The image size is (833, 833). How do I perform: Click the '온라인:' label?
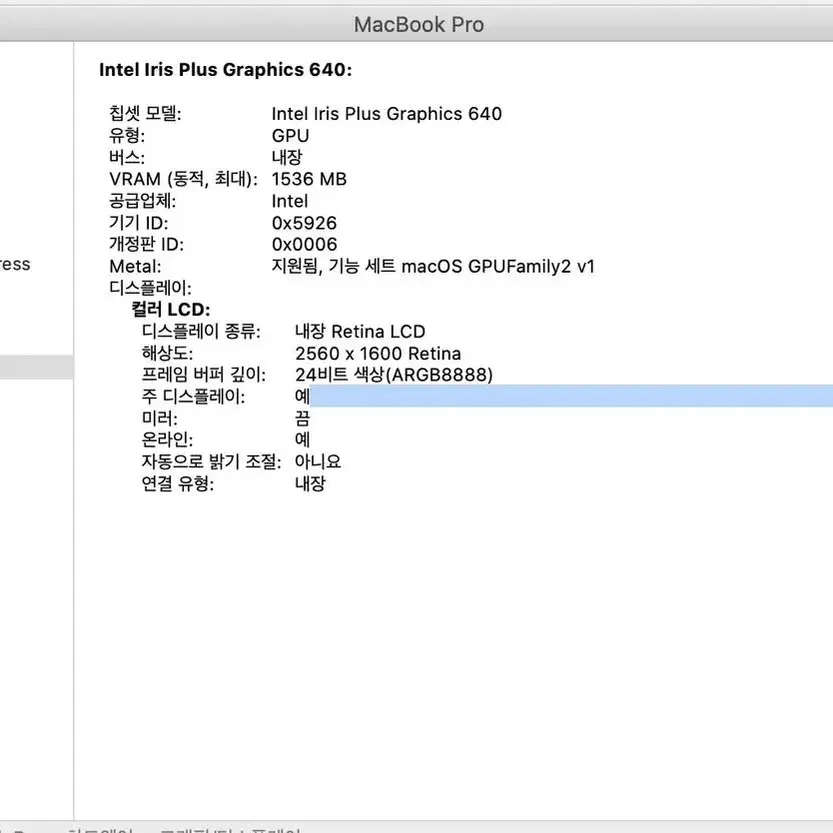tap(167, 439)
